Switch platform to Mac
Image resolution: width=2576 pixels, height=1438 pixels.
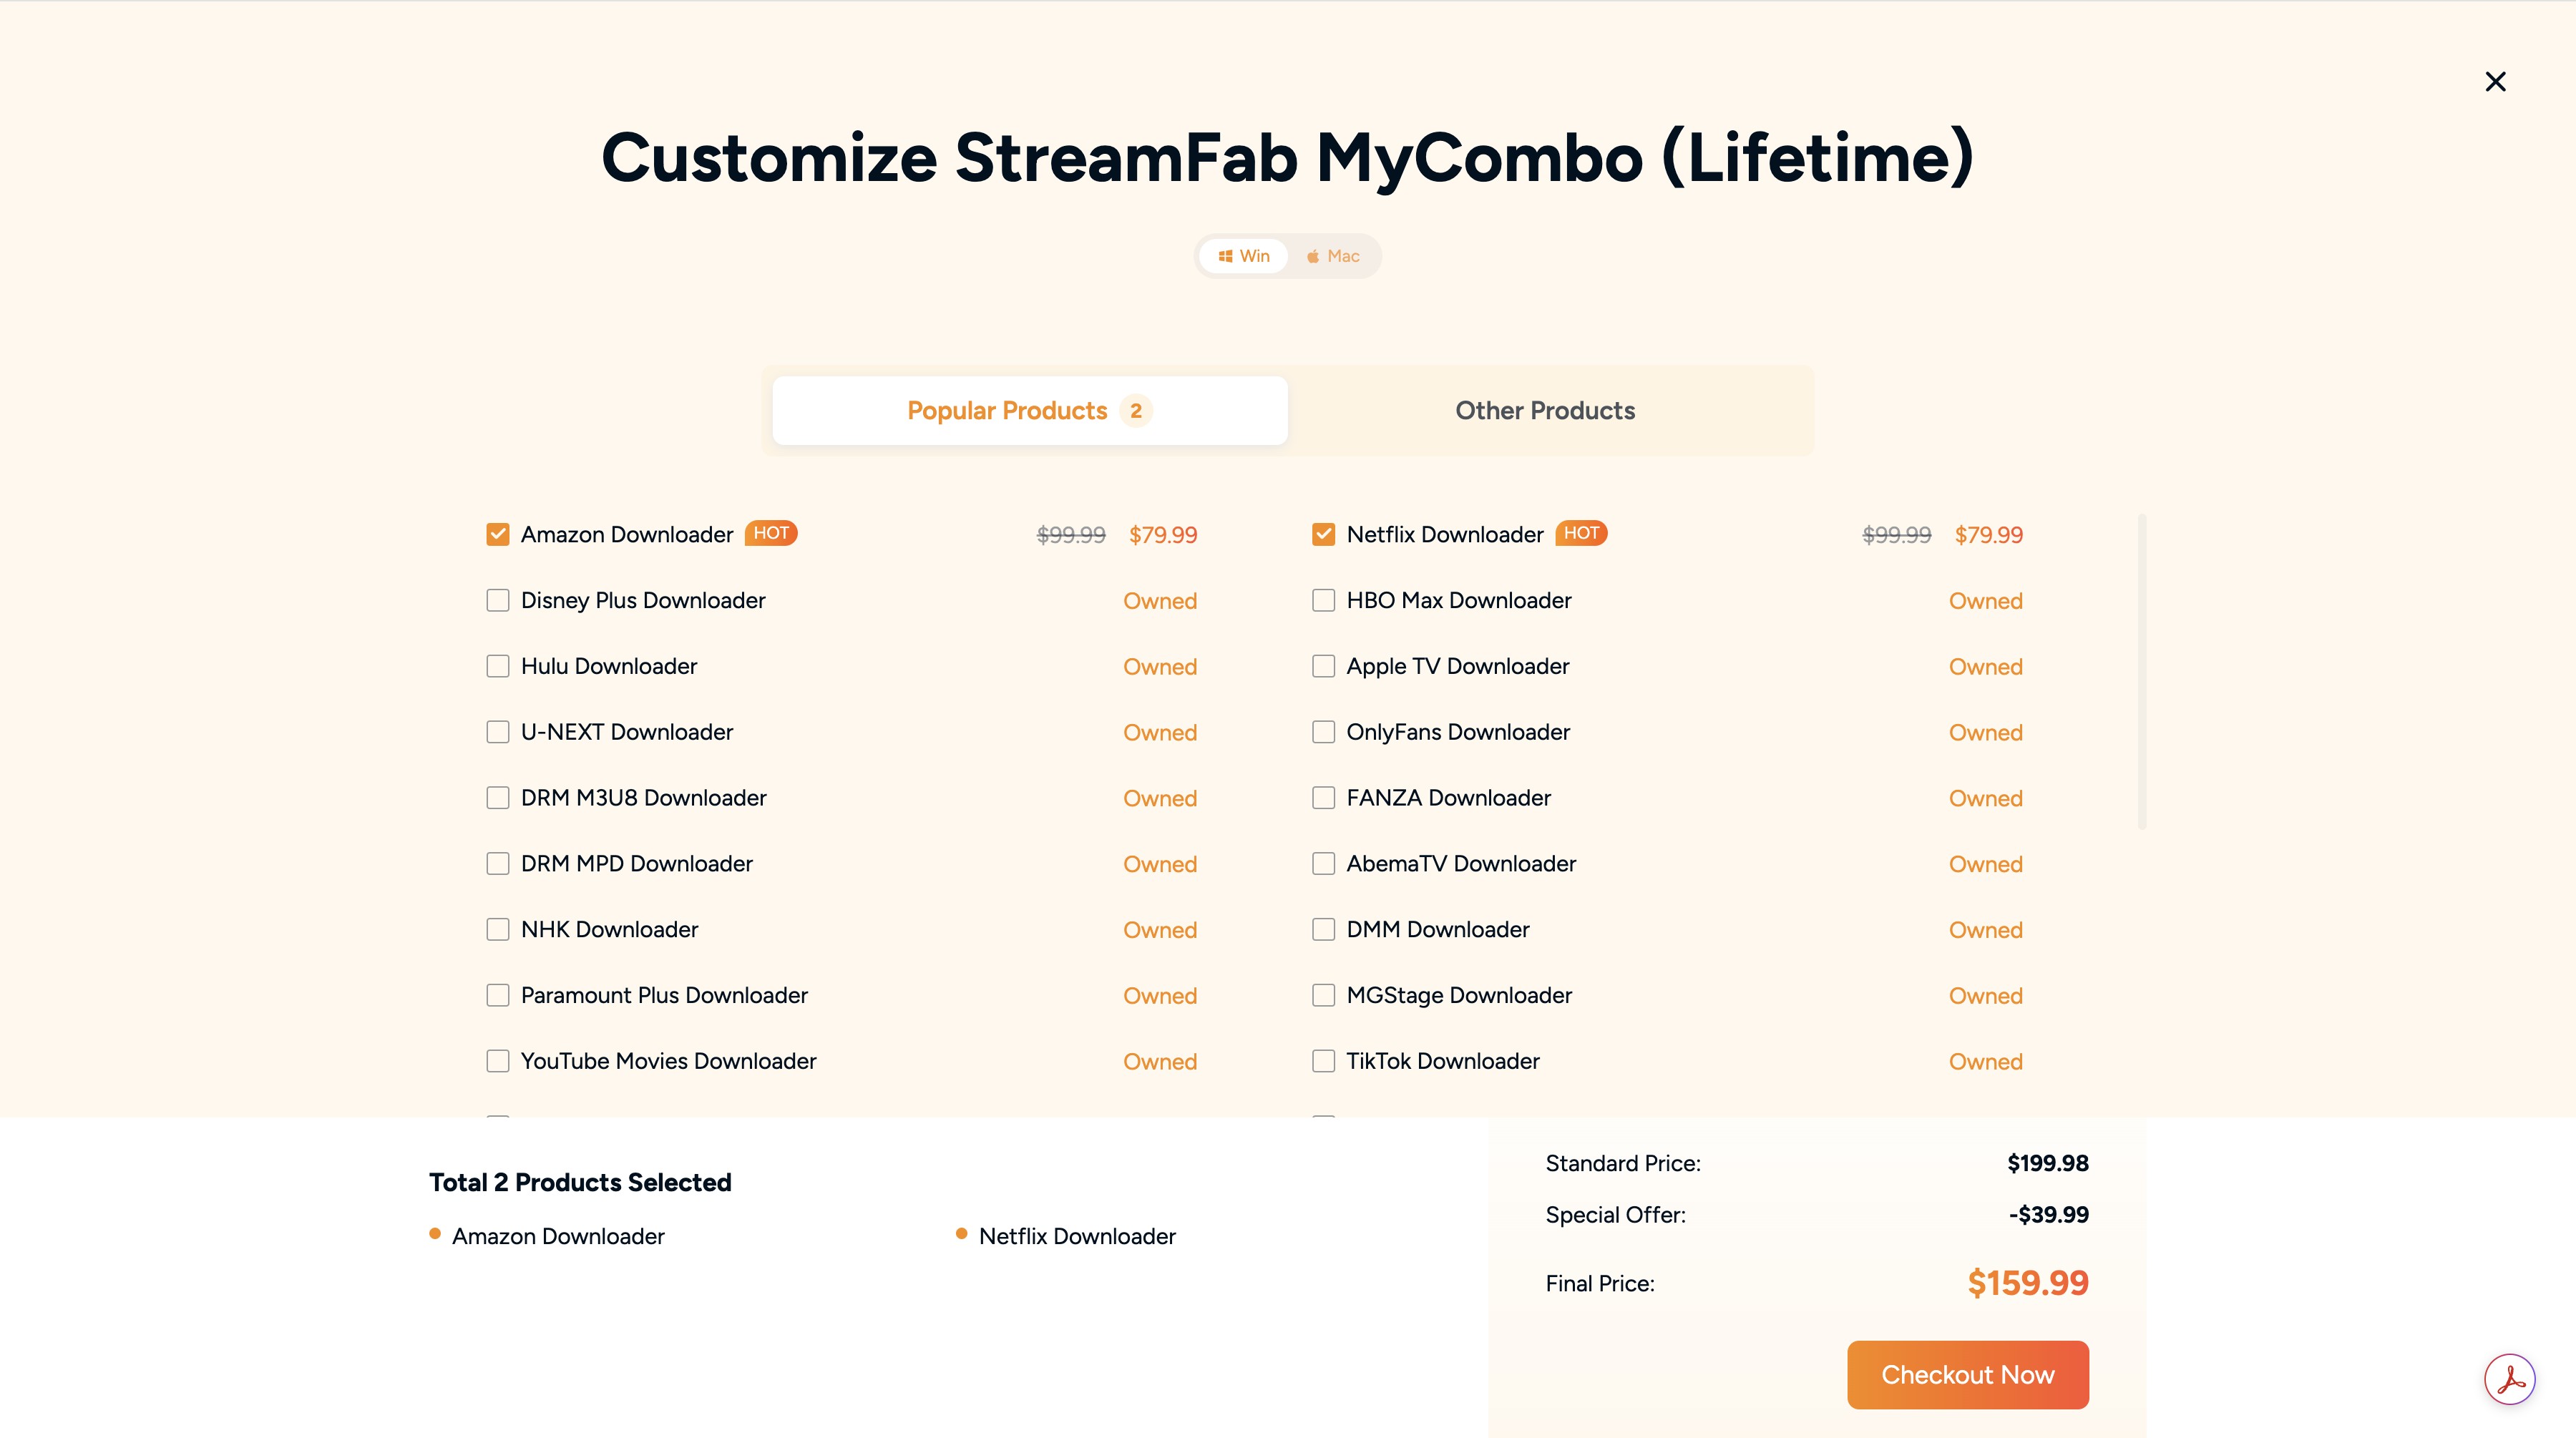pos(1332,256)
